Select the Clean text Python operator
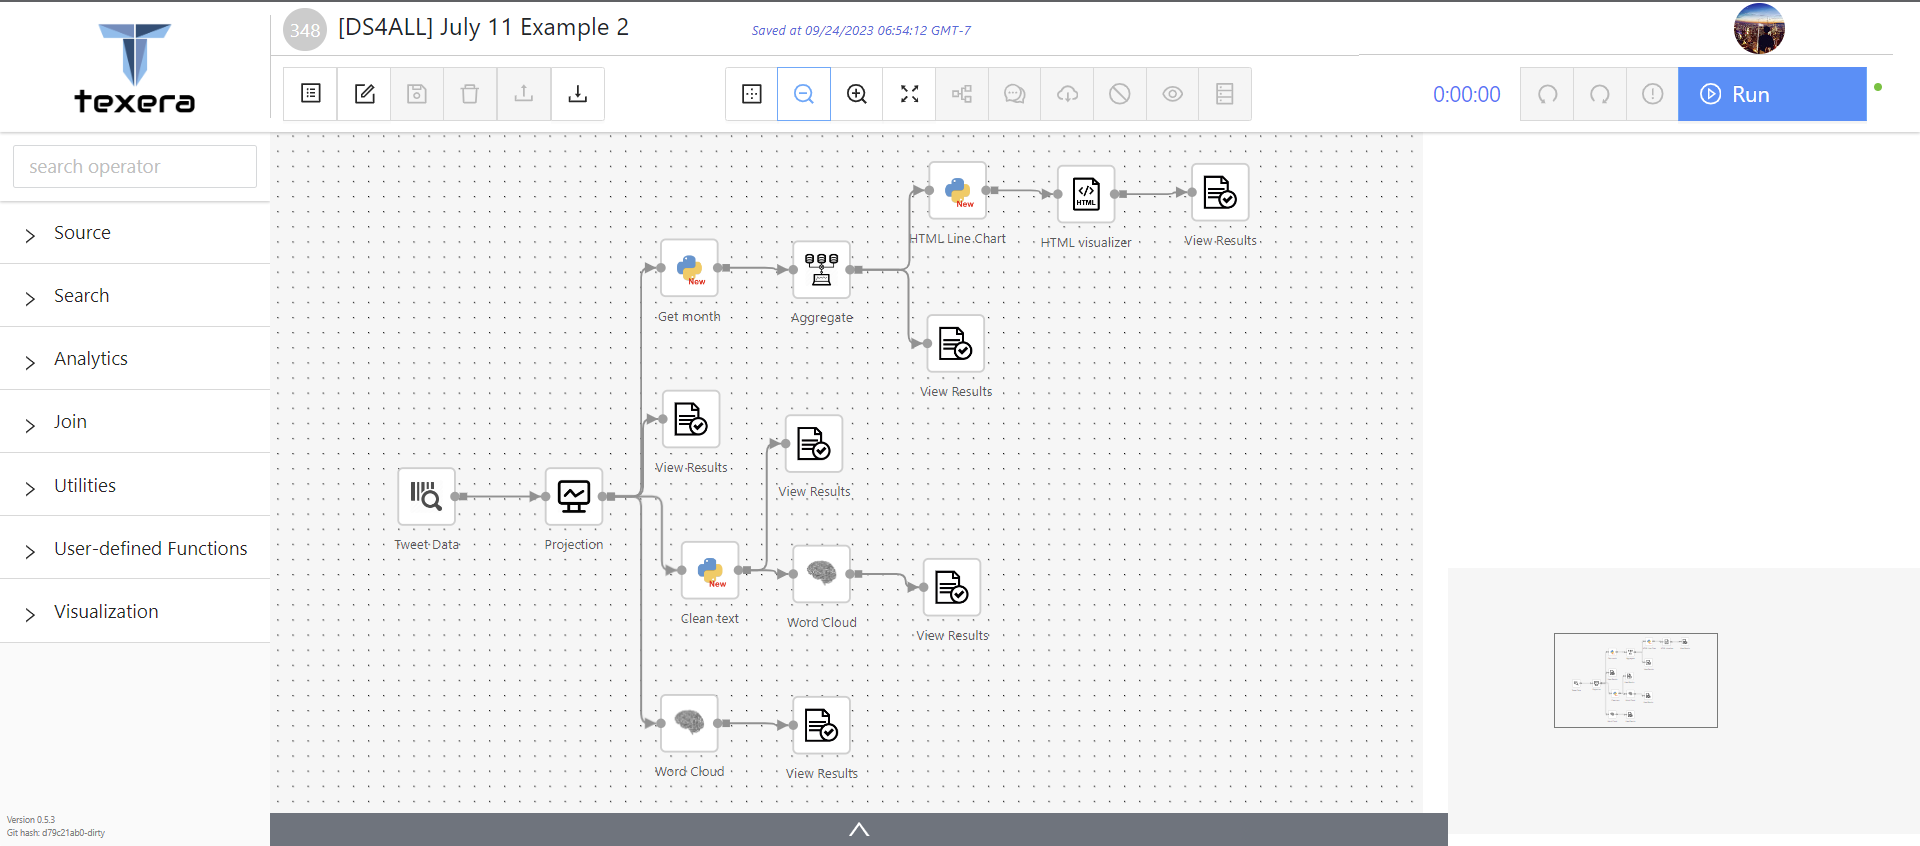This screenshot has height=846, width=1920. click(x=710, y=570)
